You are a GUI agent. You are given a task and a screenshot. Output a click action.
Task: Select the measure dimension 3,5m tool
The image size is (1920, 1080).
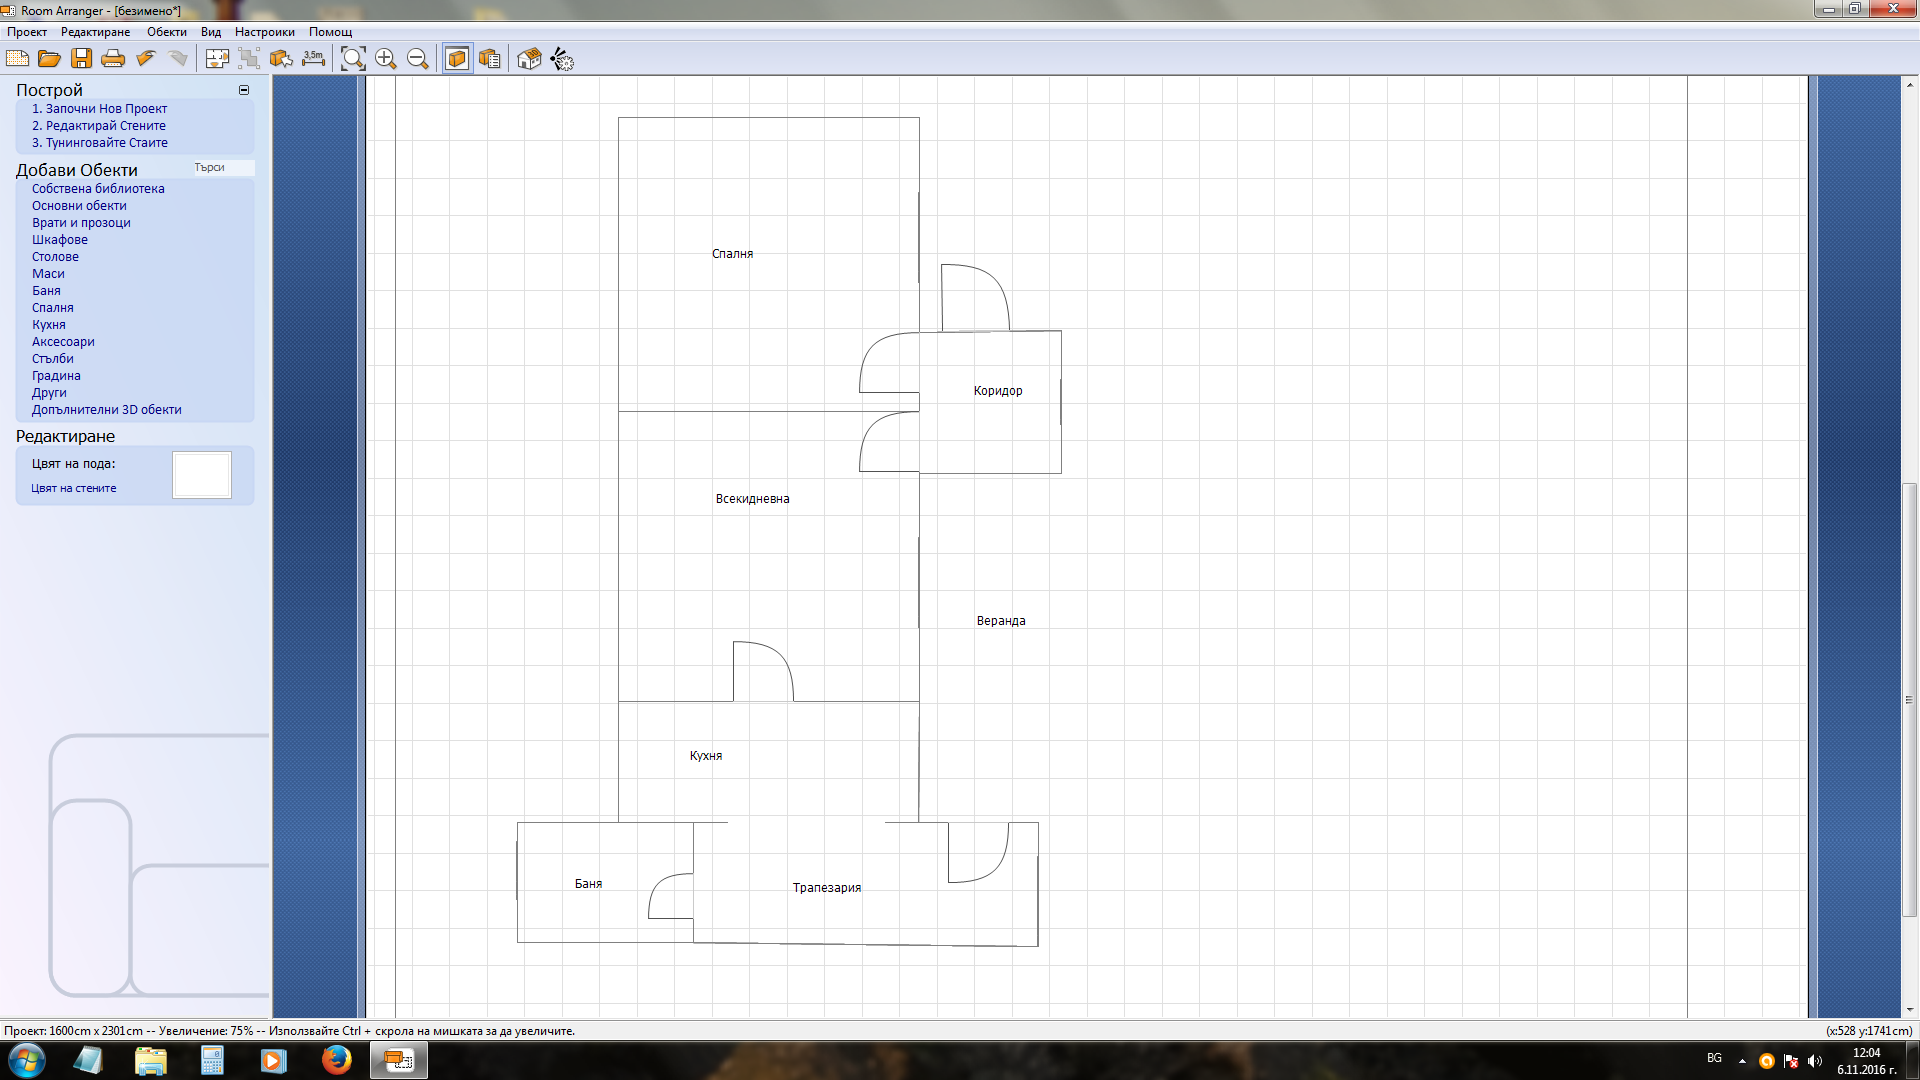tap(314, 59)
